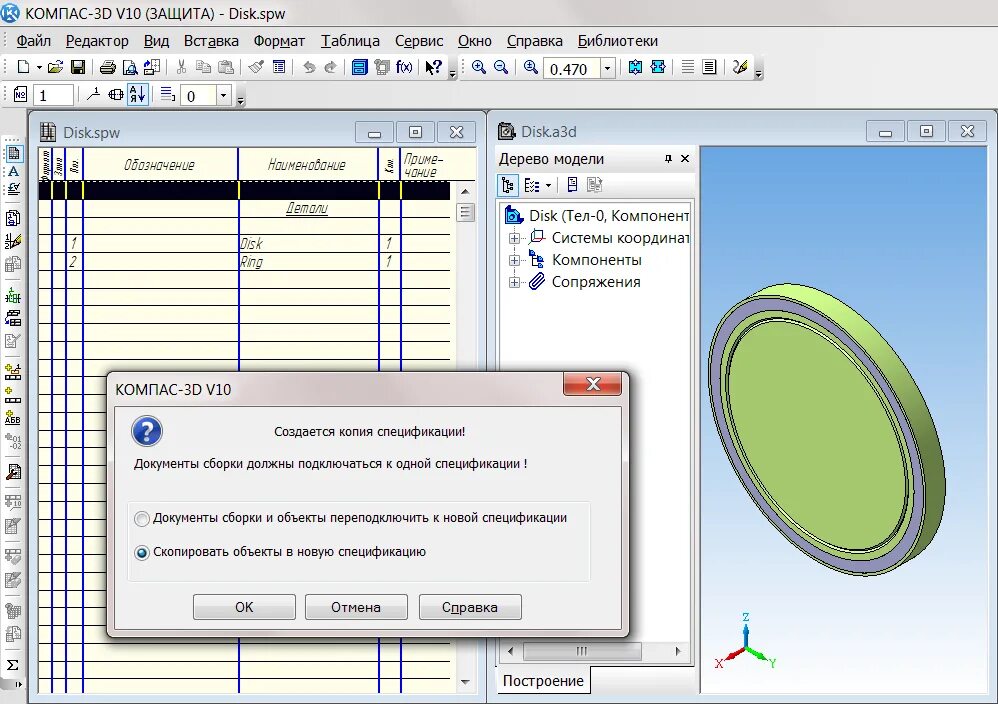This screenshot has height=704, width=998.
Task: Zoom in with the plus magnifier
Action: tap(479, 67)
